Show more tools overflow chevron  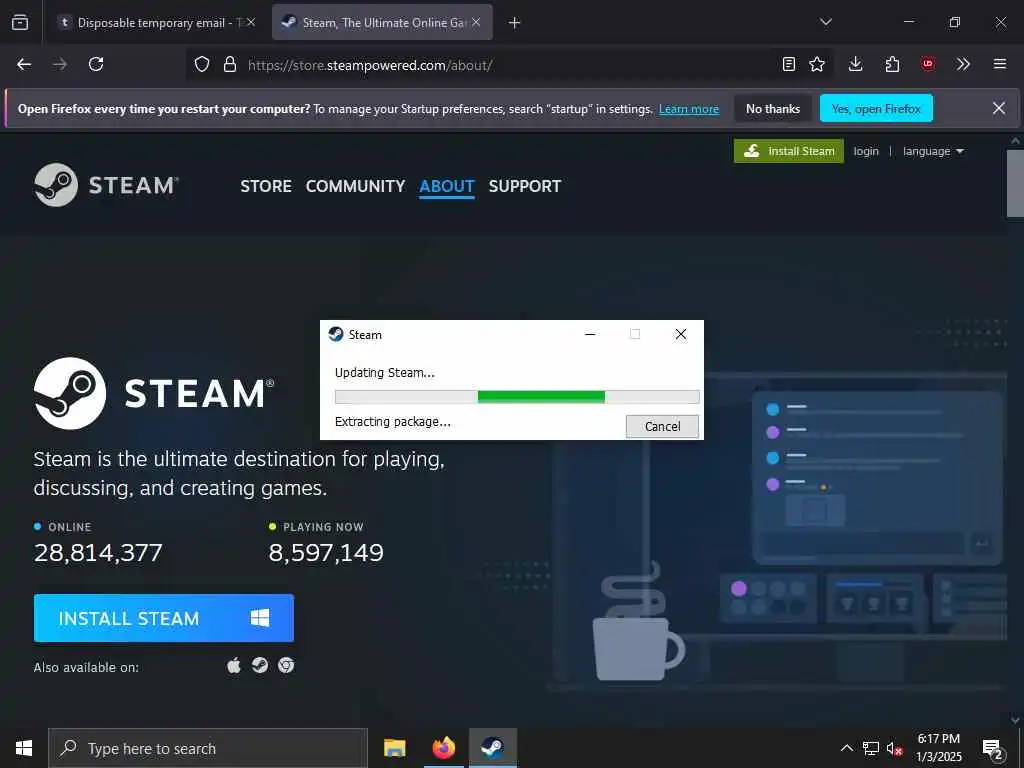pos(963,64)
